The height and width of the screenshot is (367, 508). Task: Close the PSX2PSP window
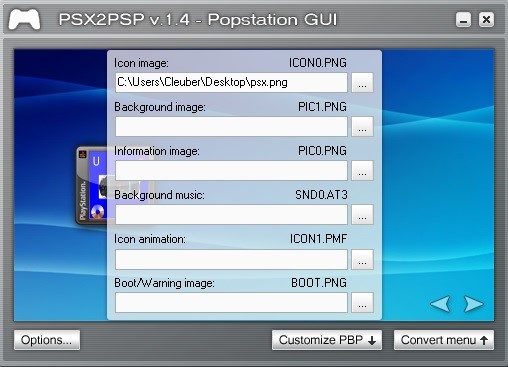[486, 20]
